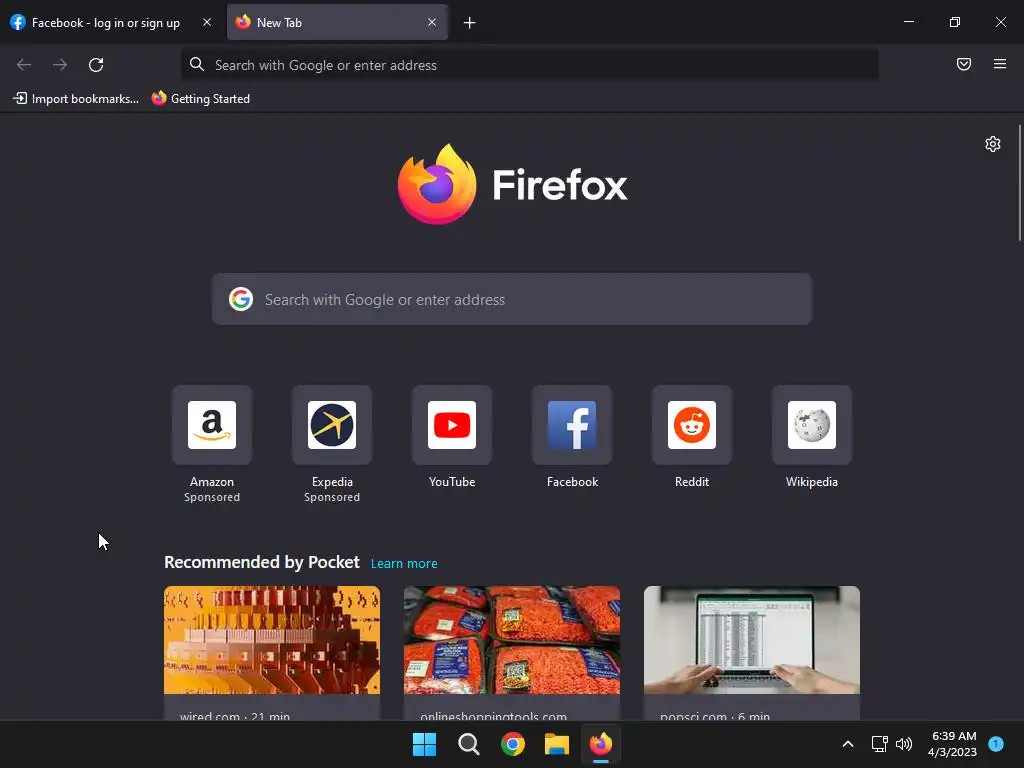This screenshot has height=768, width=1024.
Task: Focus the center Google search box
Action: tap(511, 299)
